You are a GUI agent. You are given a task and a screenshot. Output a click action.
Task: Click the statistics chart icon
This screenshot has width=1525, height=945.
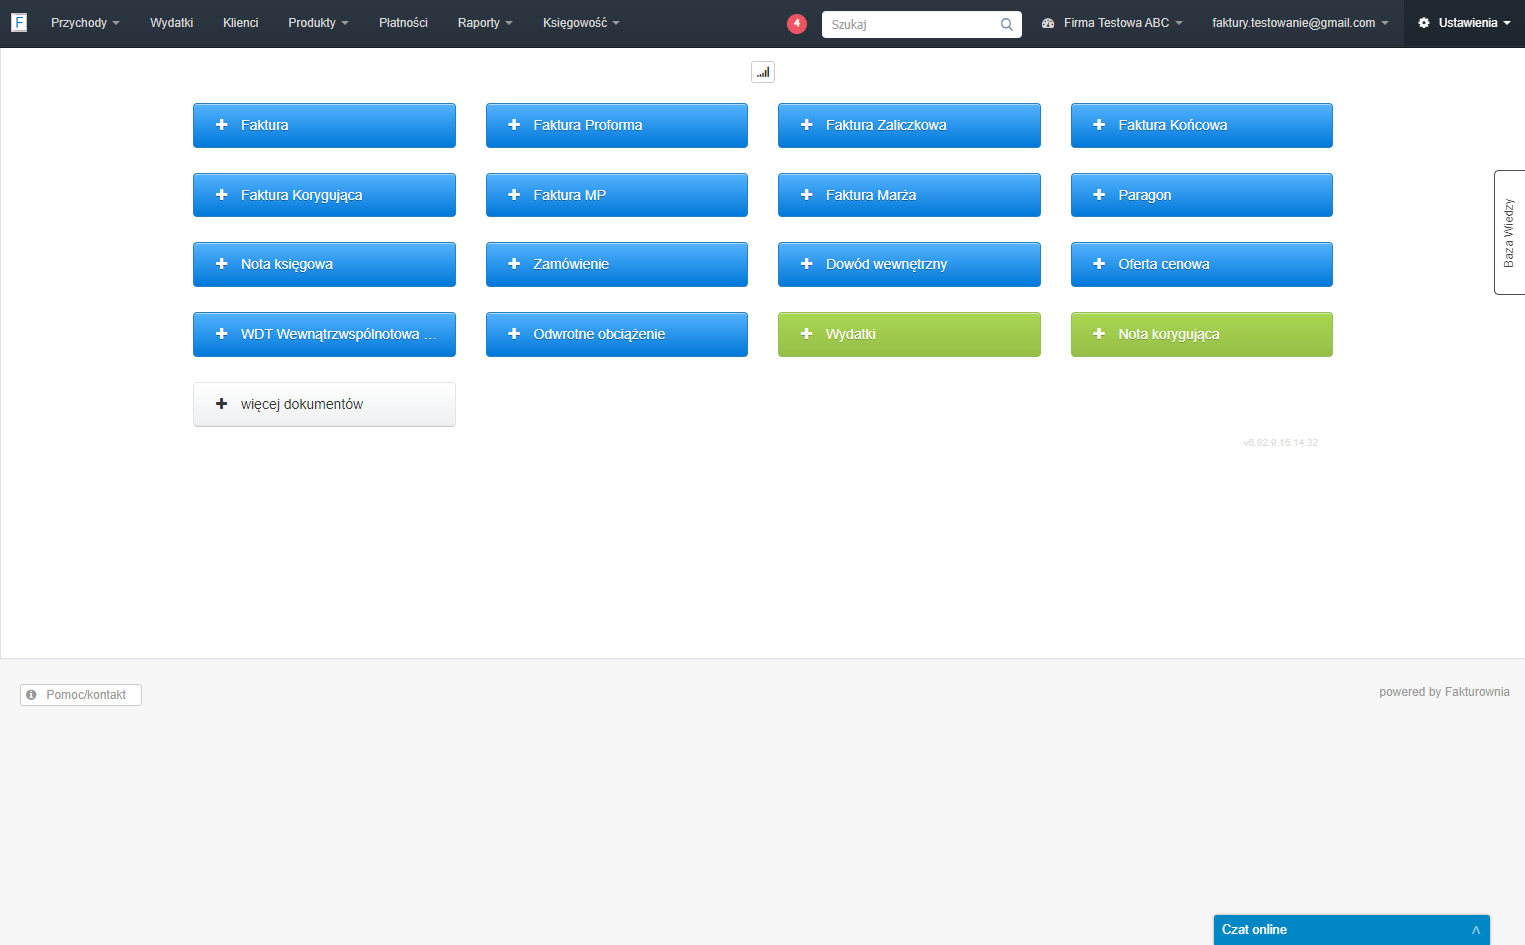coord(763,72)
